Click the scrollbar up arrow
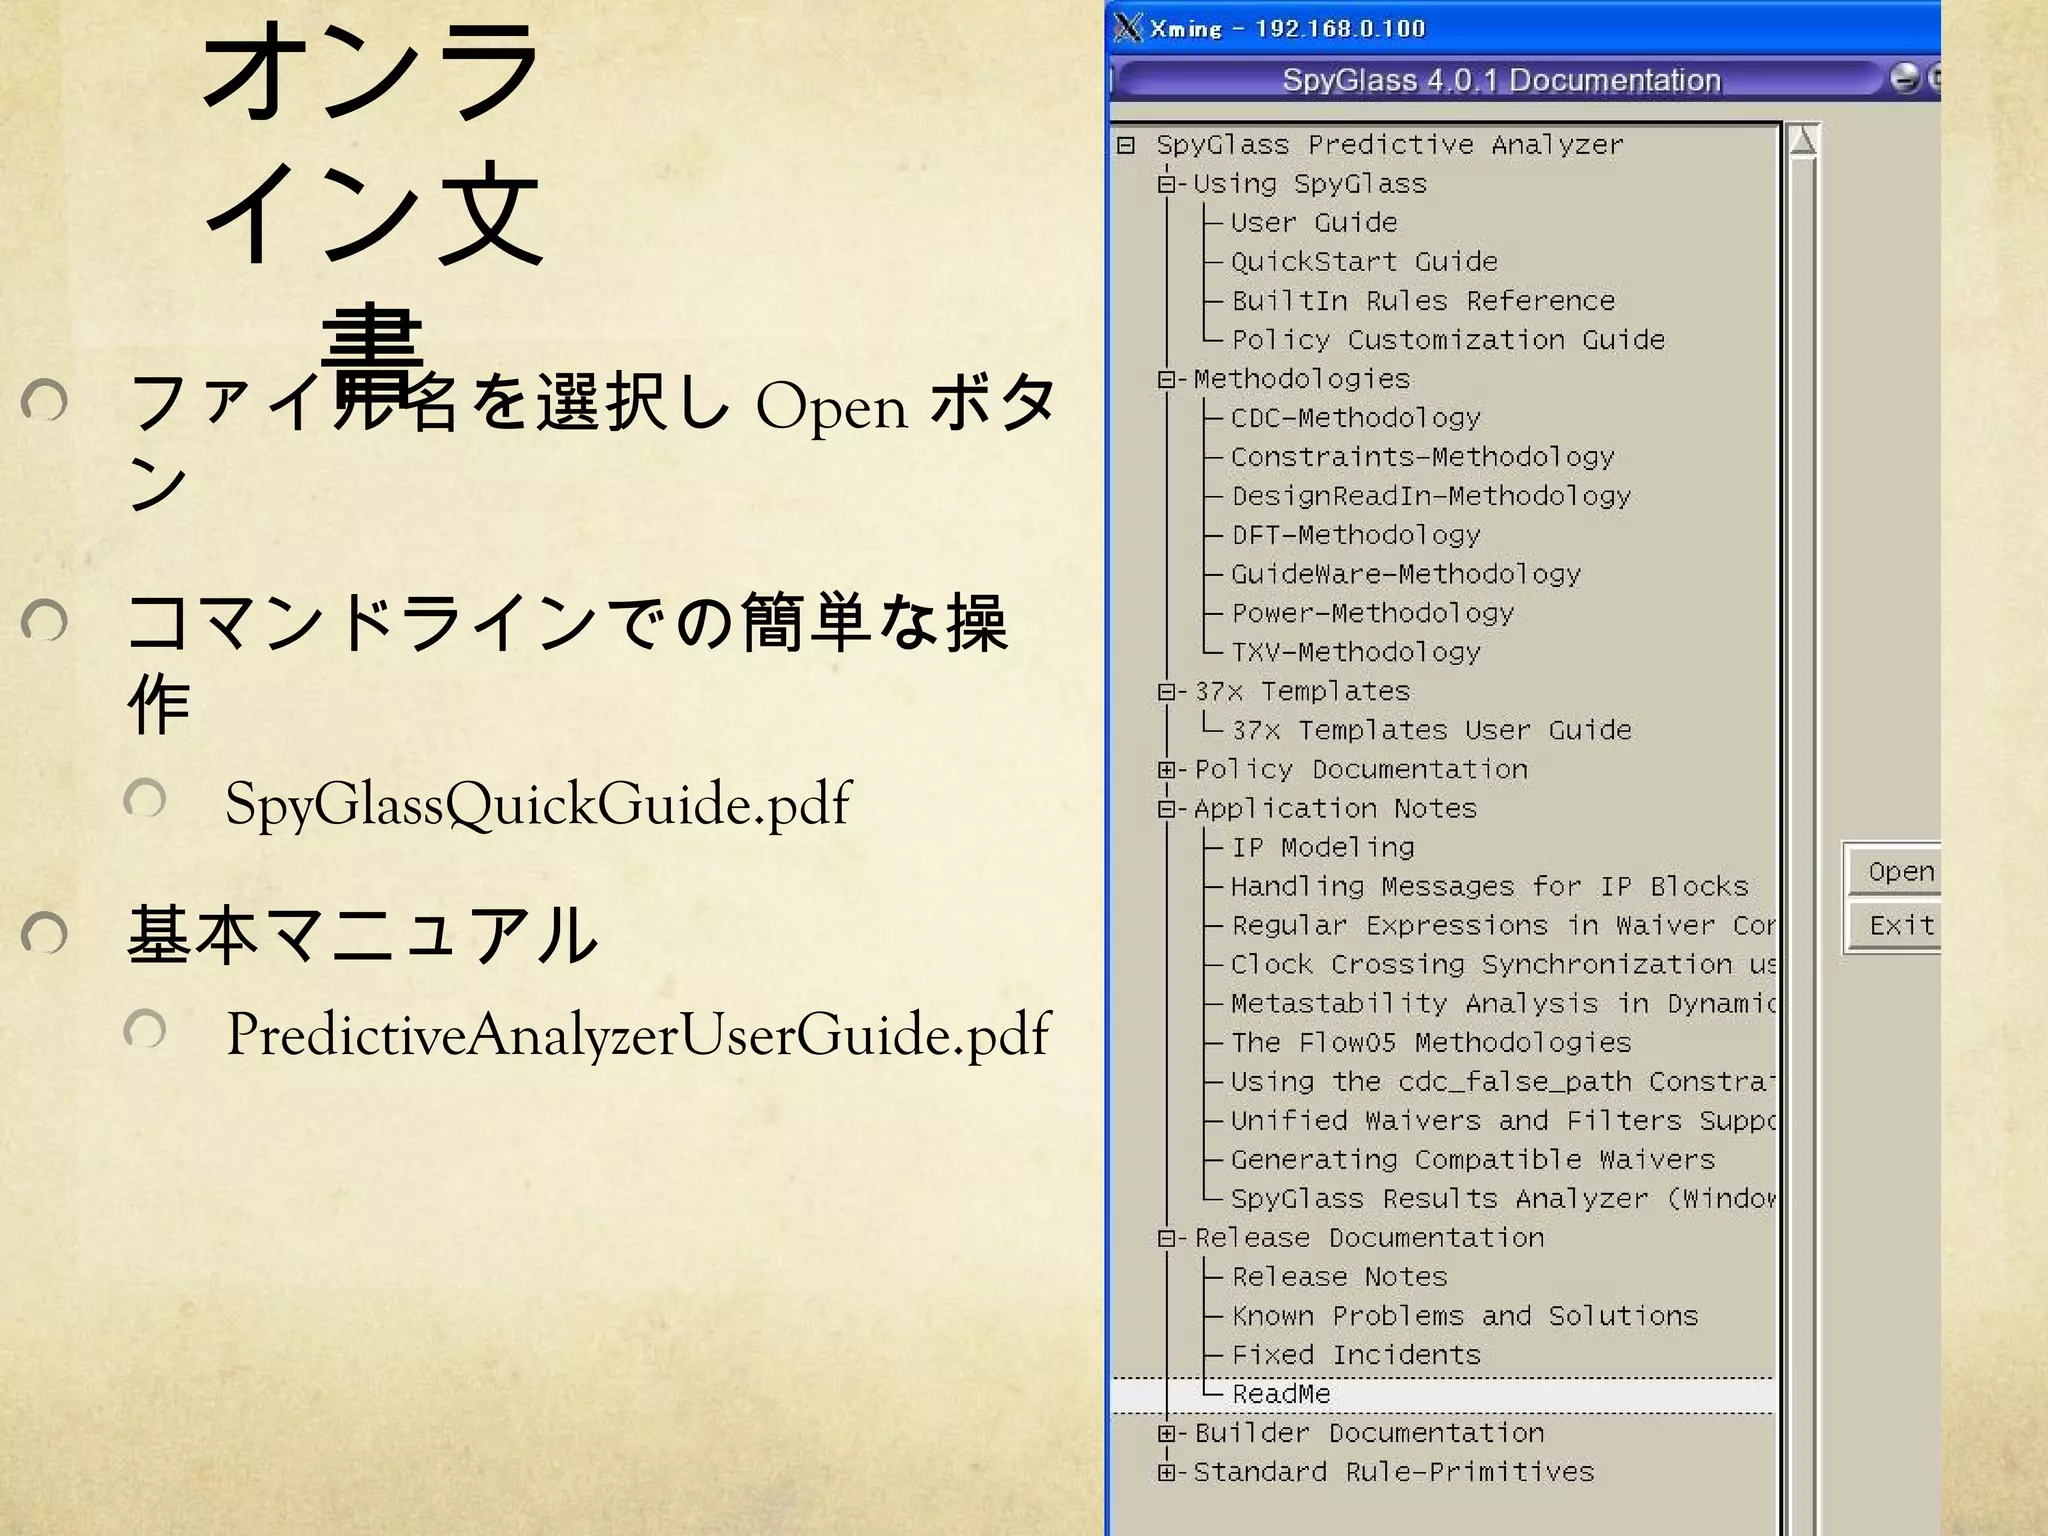The height and width of the screenshot is (1536, 2048). 1803,141
